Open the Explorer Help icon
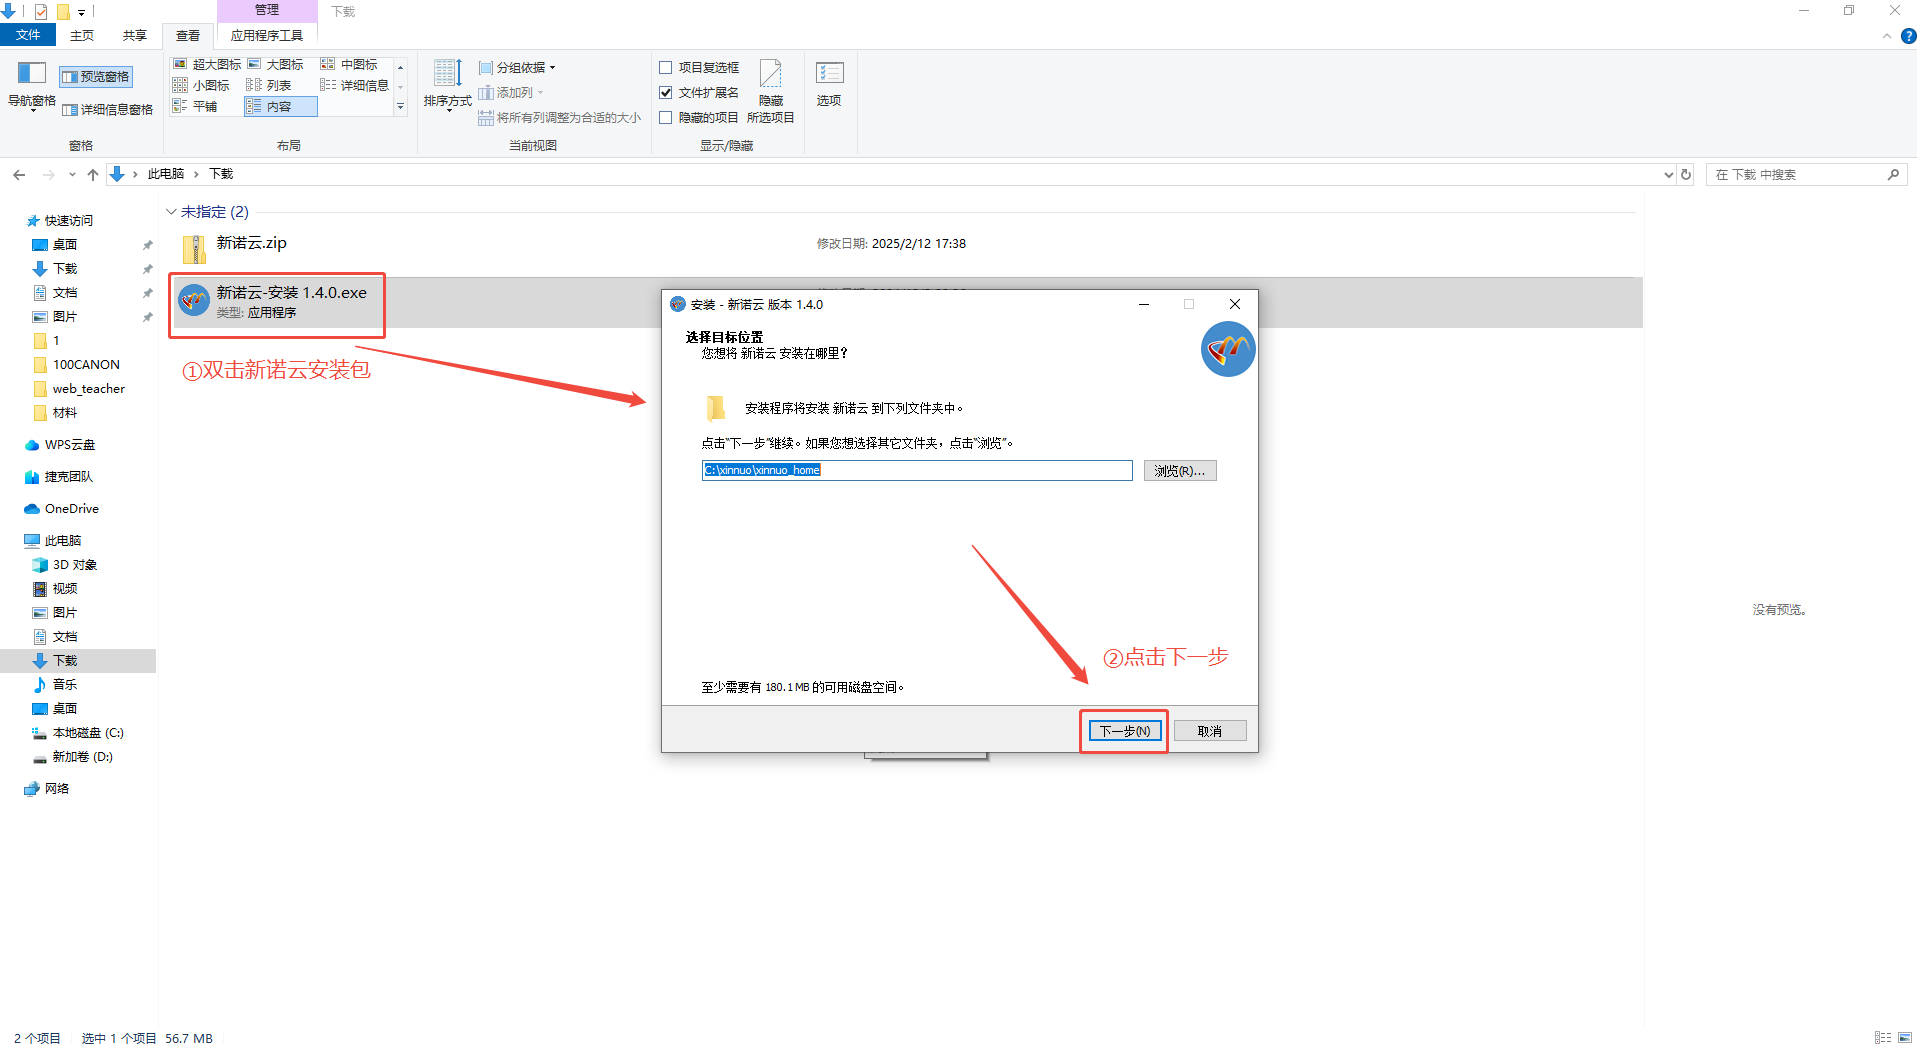Viewport: 1917px width, 1050px height. point(1908,36)
